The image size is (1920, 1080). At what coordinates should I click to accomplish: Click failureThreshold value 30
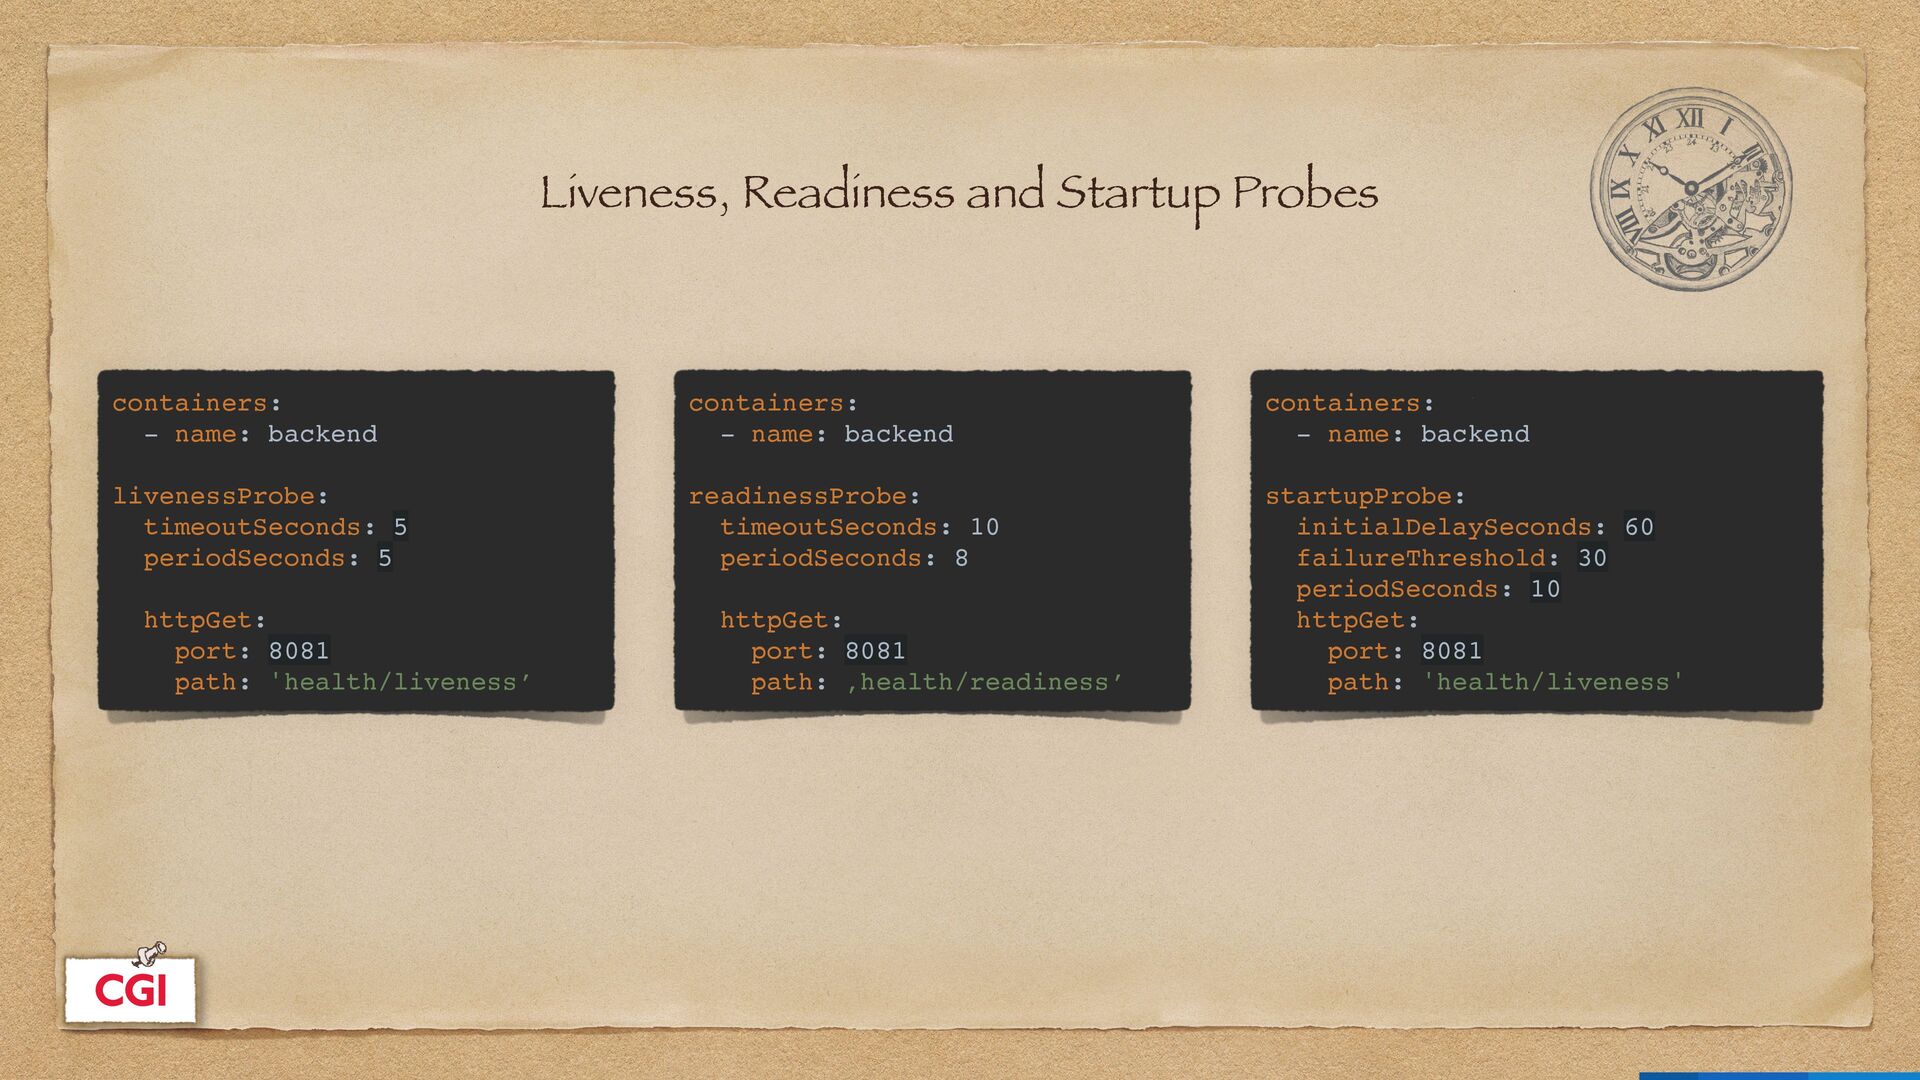pyautogui.click(x=1592, y=558)
